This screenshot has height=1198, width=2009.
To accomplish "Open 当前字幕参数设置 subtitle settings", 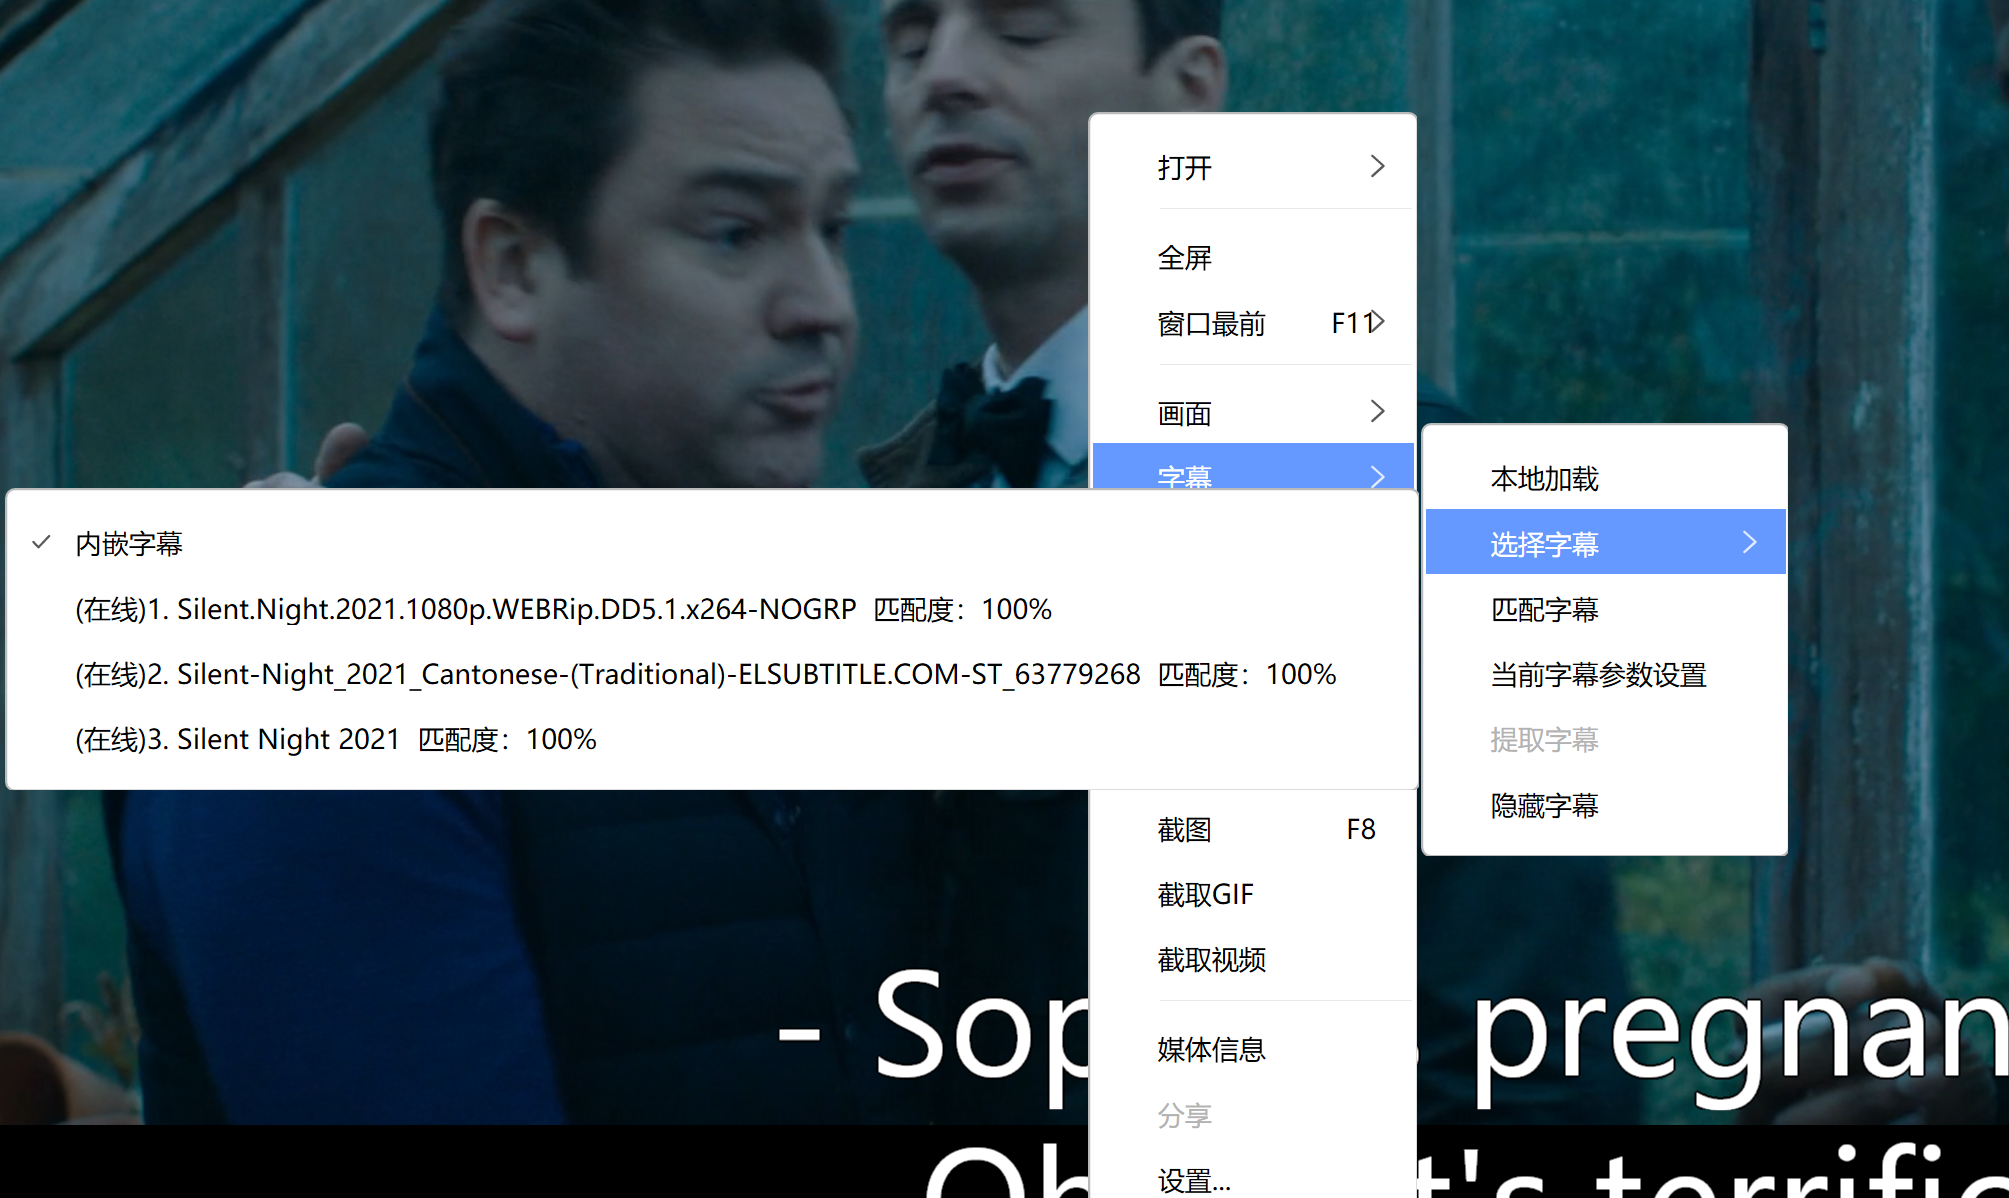I will [1598, 675].
